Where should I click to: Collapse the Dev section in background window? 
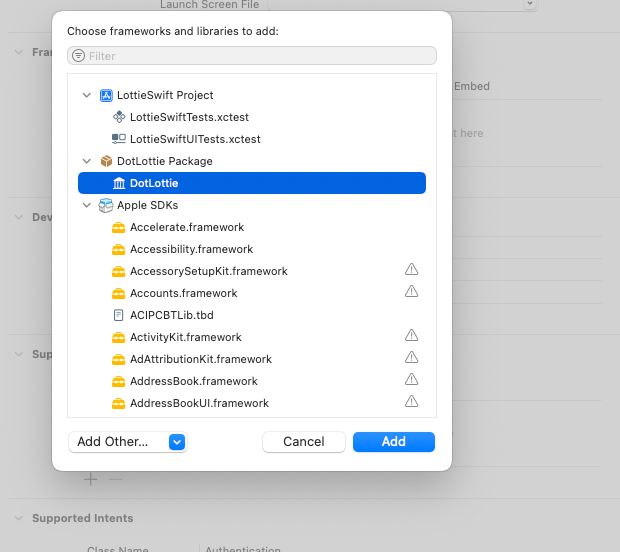(19, 217)
